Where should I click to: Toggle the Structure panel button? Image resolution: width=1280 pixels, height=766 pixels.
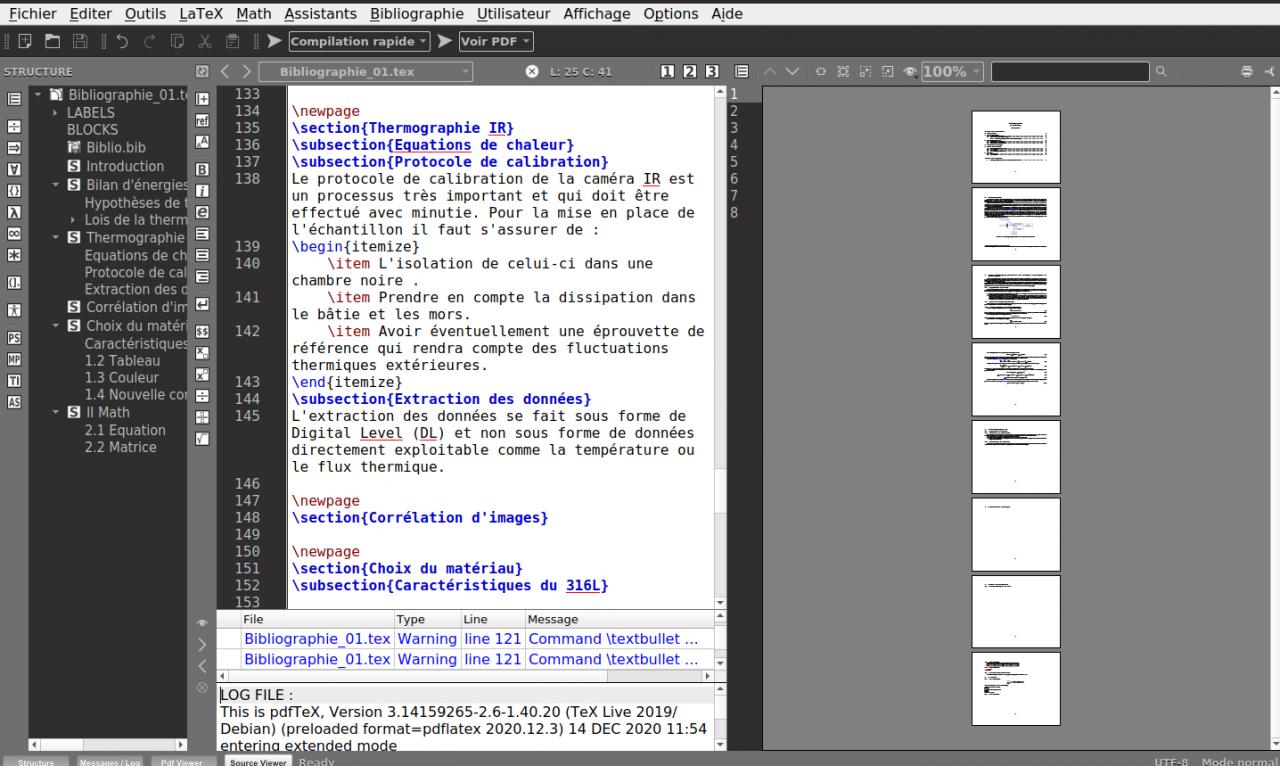pos(36,761)
